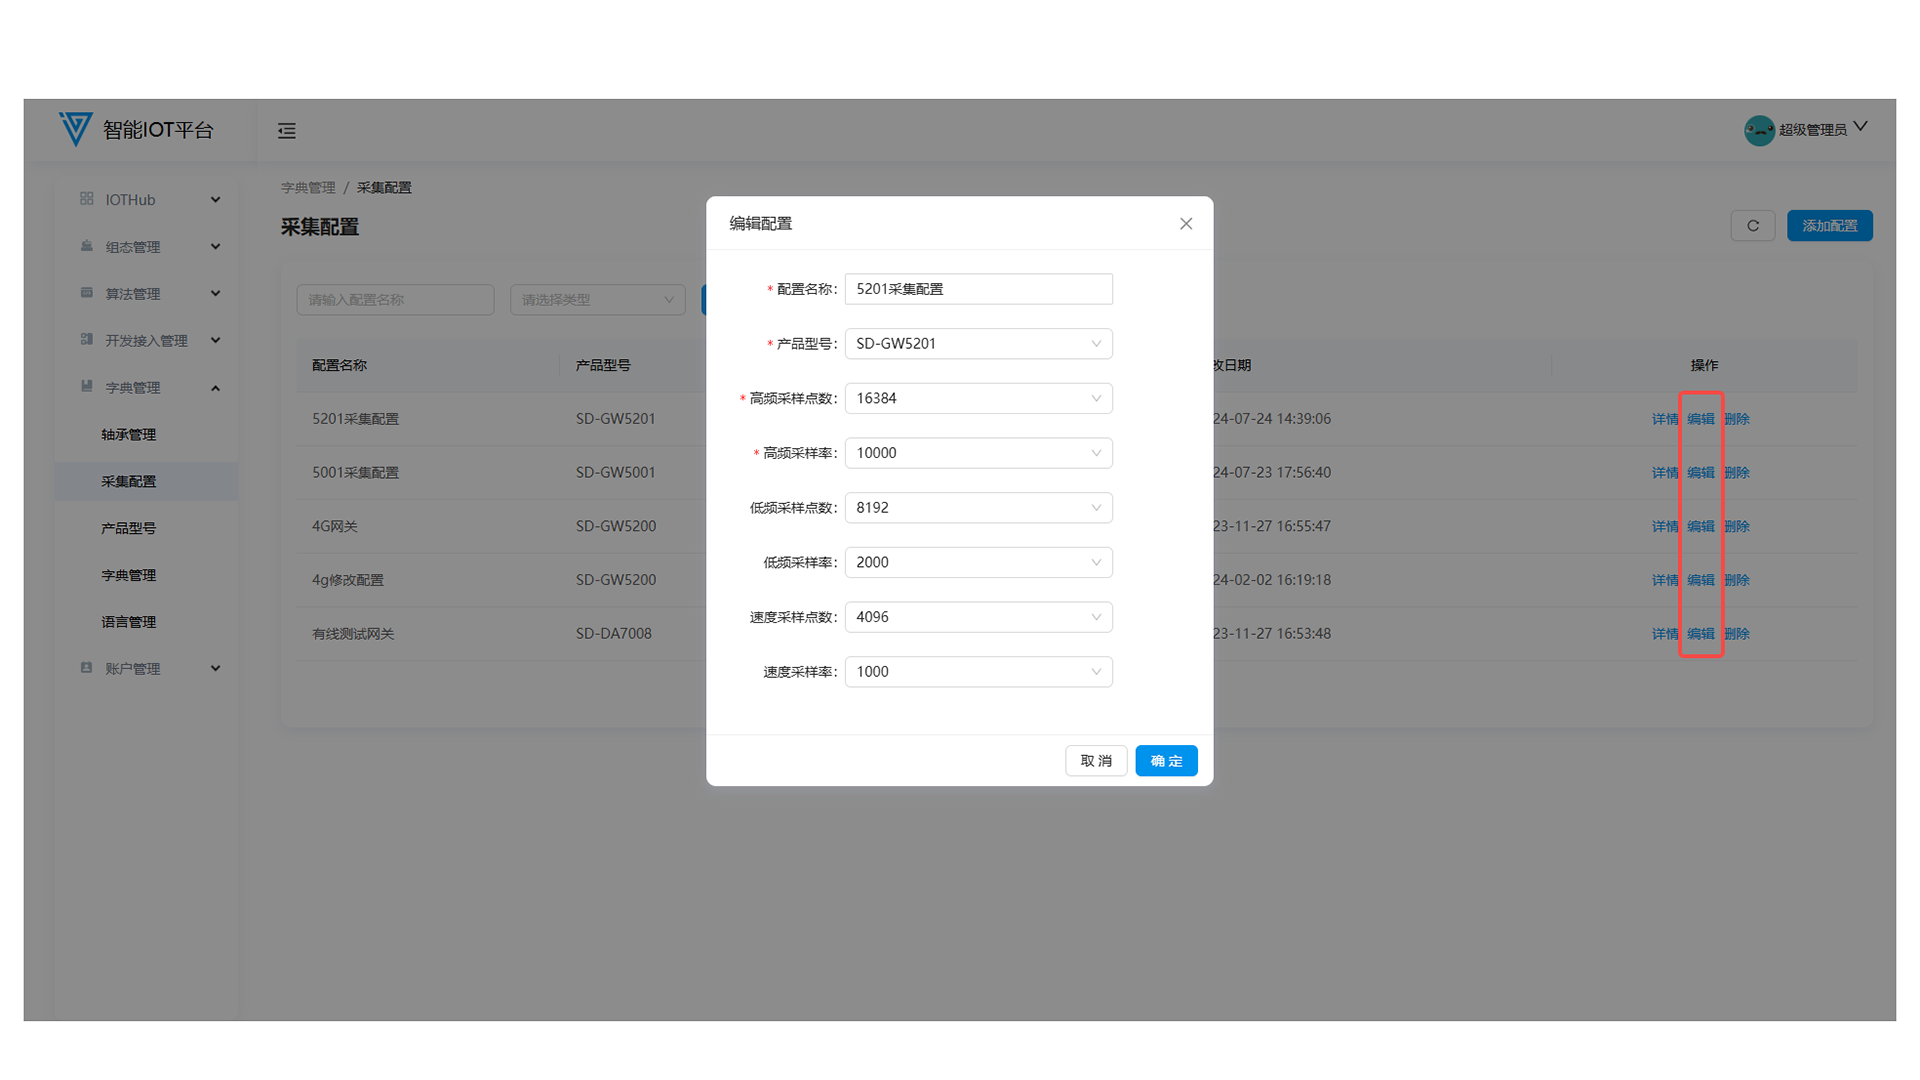
Task: Click the cancel button in dialog
Action: click(x=1096, y=761)
